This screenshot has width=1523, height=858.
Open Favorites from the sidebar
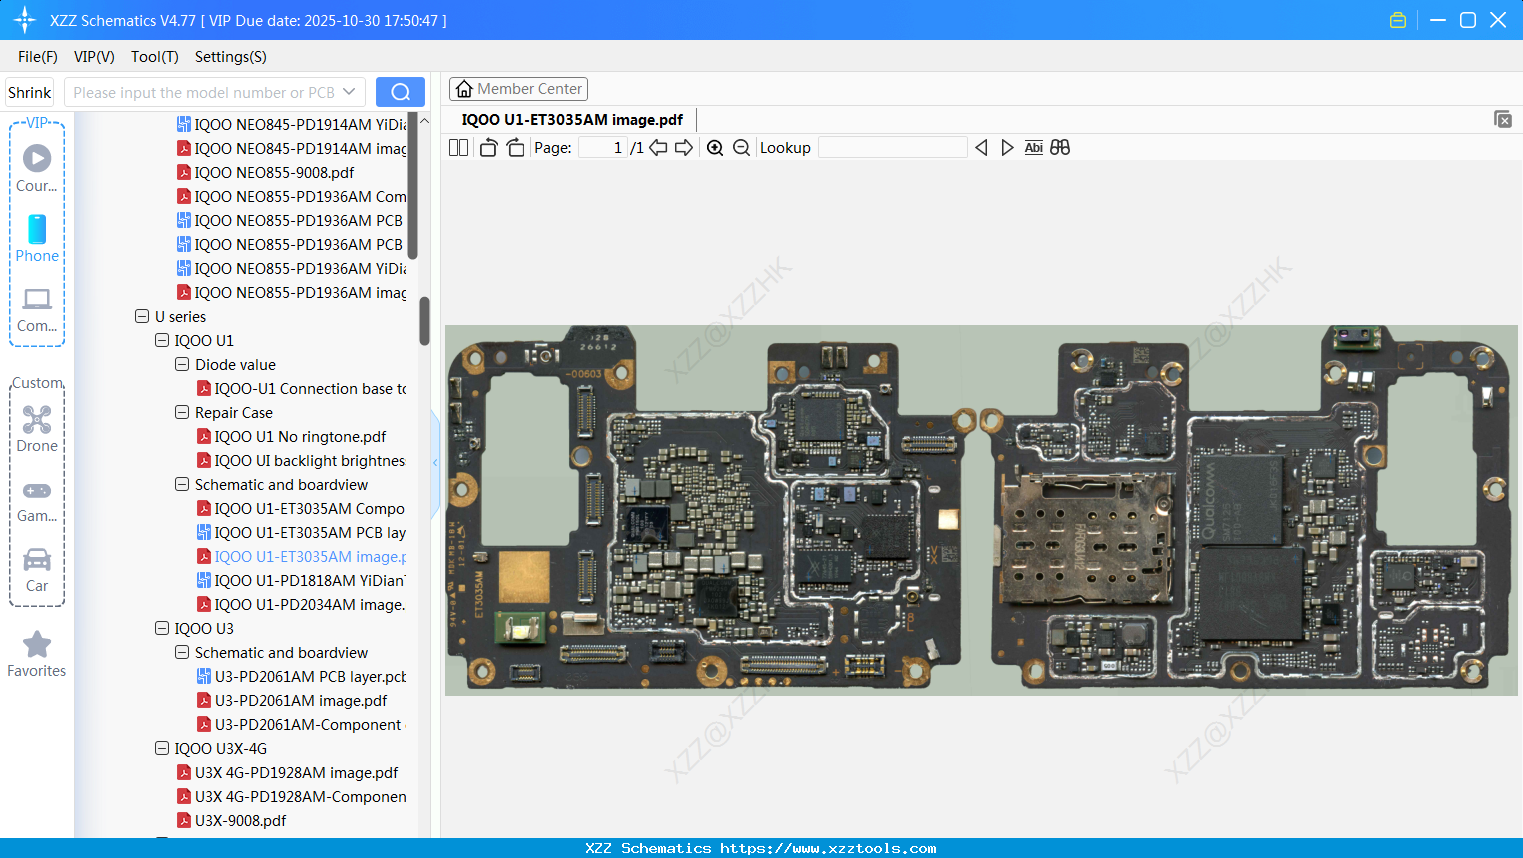click(x=37, y=654)
